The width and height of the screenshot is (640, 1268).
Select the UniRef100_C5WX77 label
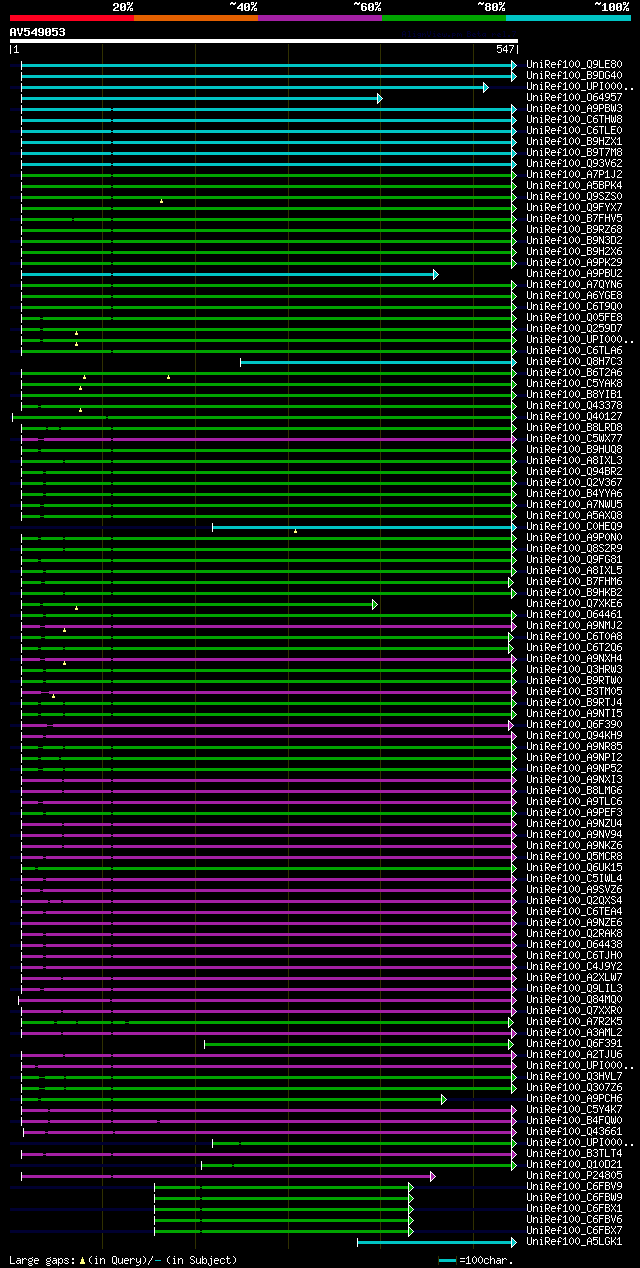click(574, 438)
